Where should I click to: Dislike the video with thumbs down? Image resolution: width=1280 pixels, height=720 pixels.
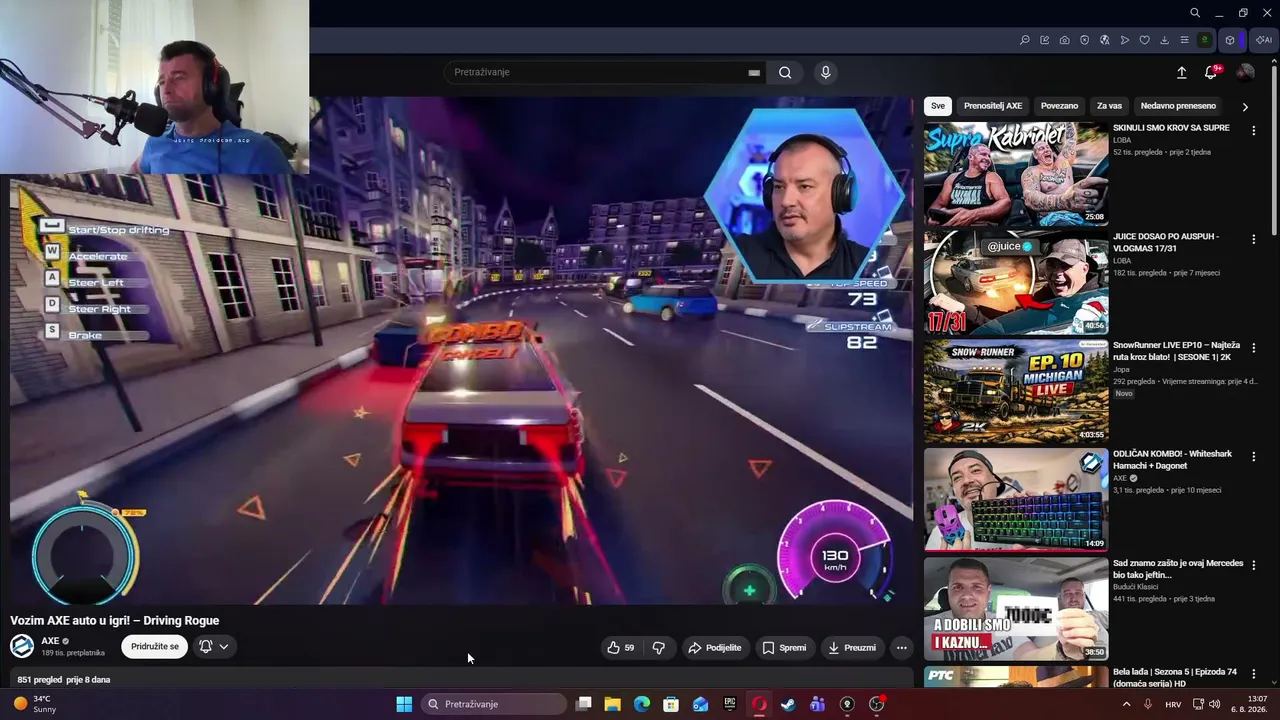pyautogui.click(x=658, y=648)
